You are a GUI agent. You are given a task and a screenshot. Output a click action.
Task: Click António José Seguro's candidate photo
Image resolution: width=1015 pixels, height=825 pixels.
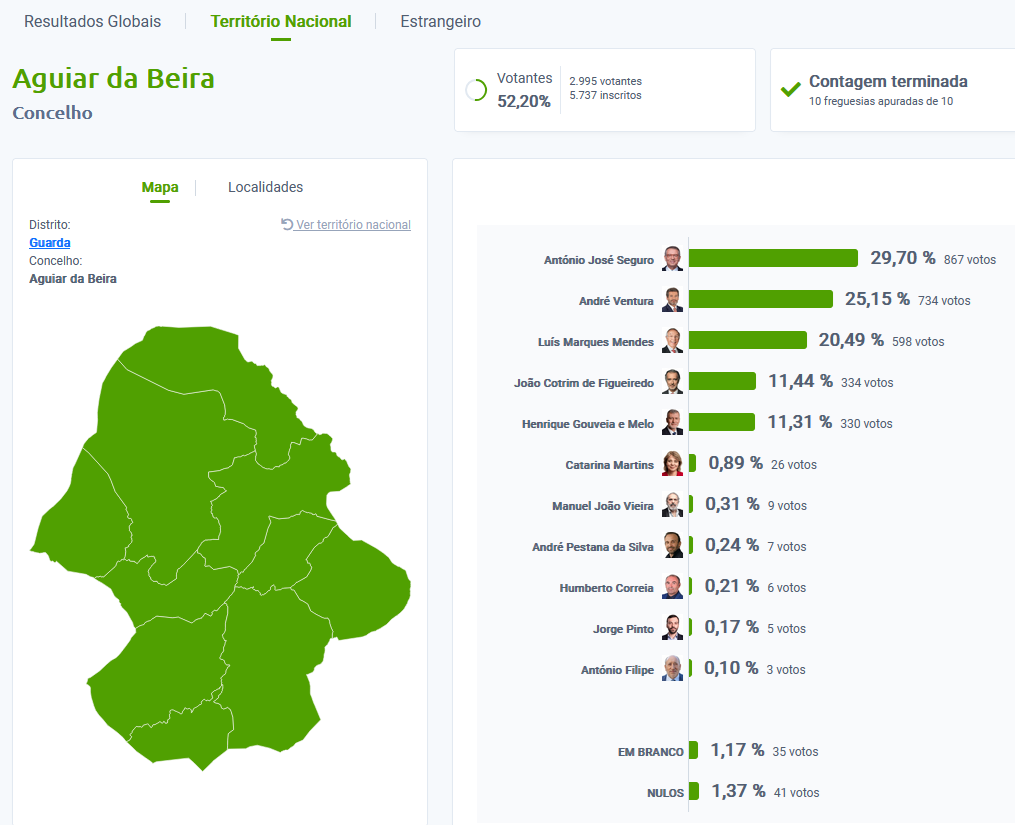tap(673, 259)
